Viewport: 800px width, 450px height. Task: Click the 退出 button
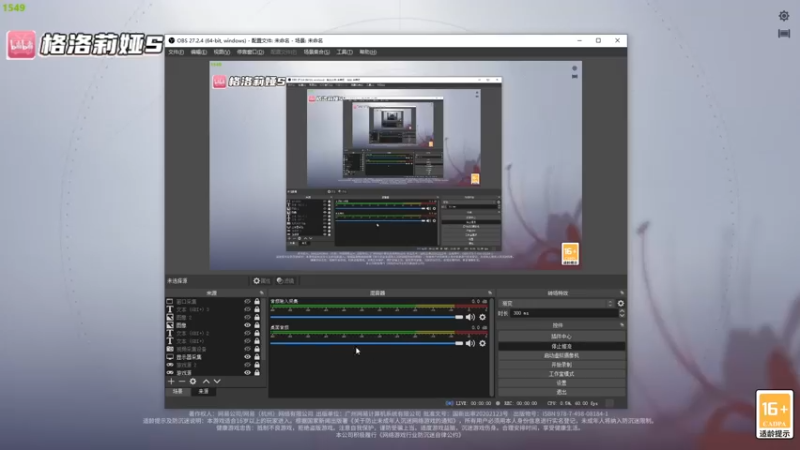point(561,392)
